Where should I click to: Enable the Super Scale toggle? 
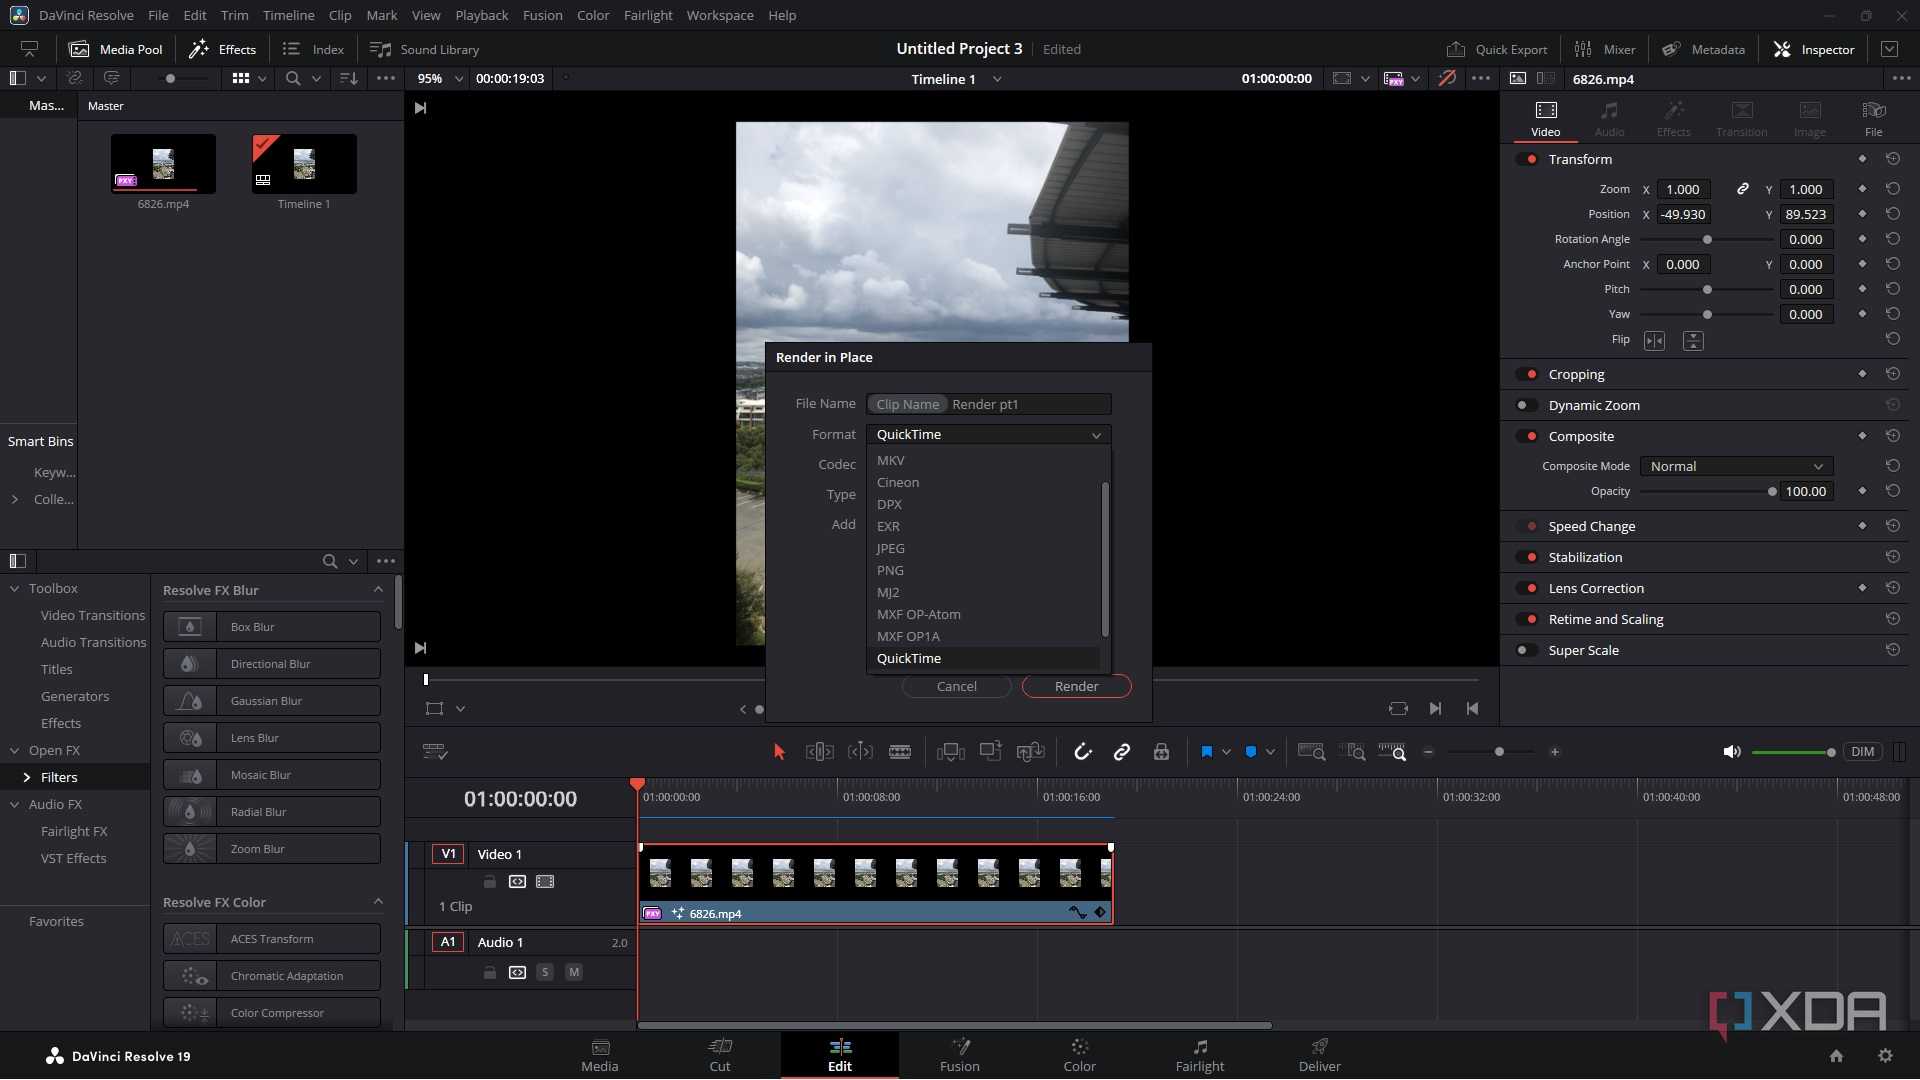(x=1527, y=650)
